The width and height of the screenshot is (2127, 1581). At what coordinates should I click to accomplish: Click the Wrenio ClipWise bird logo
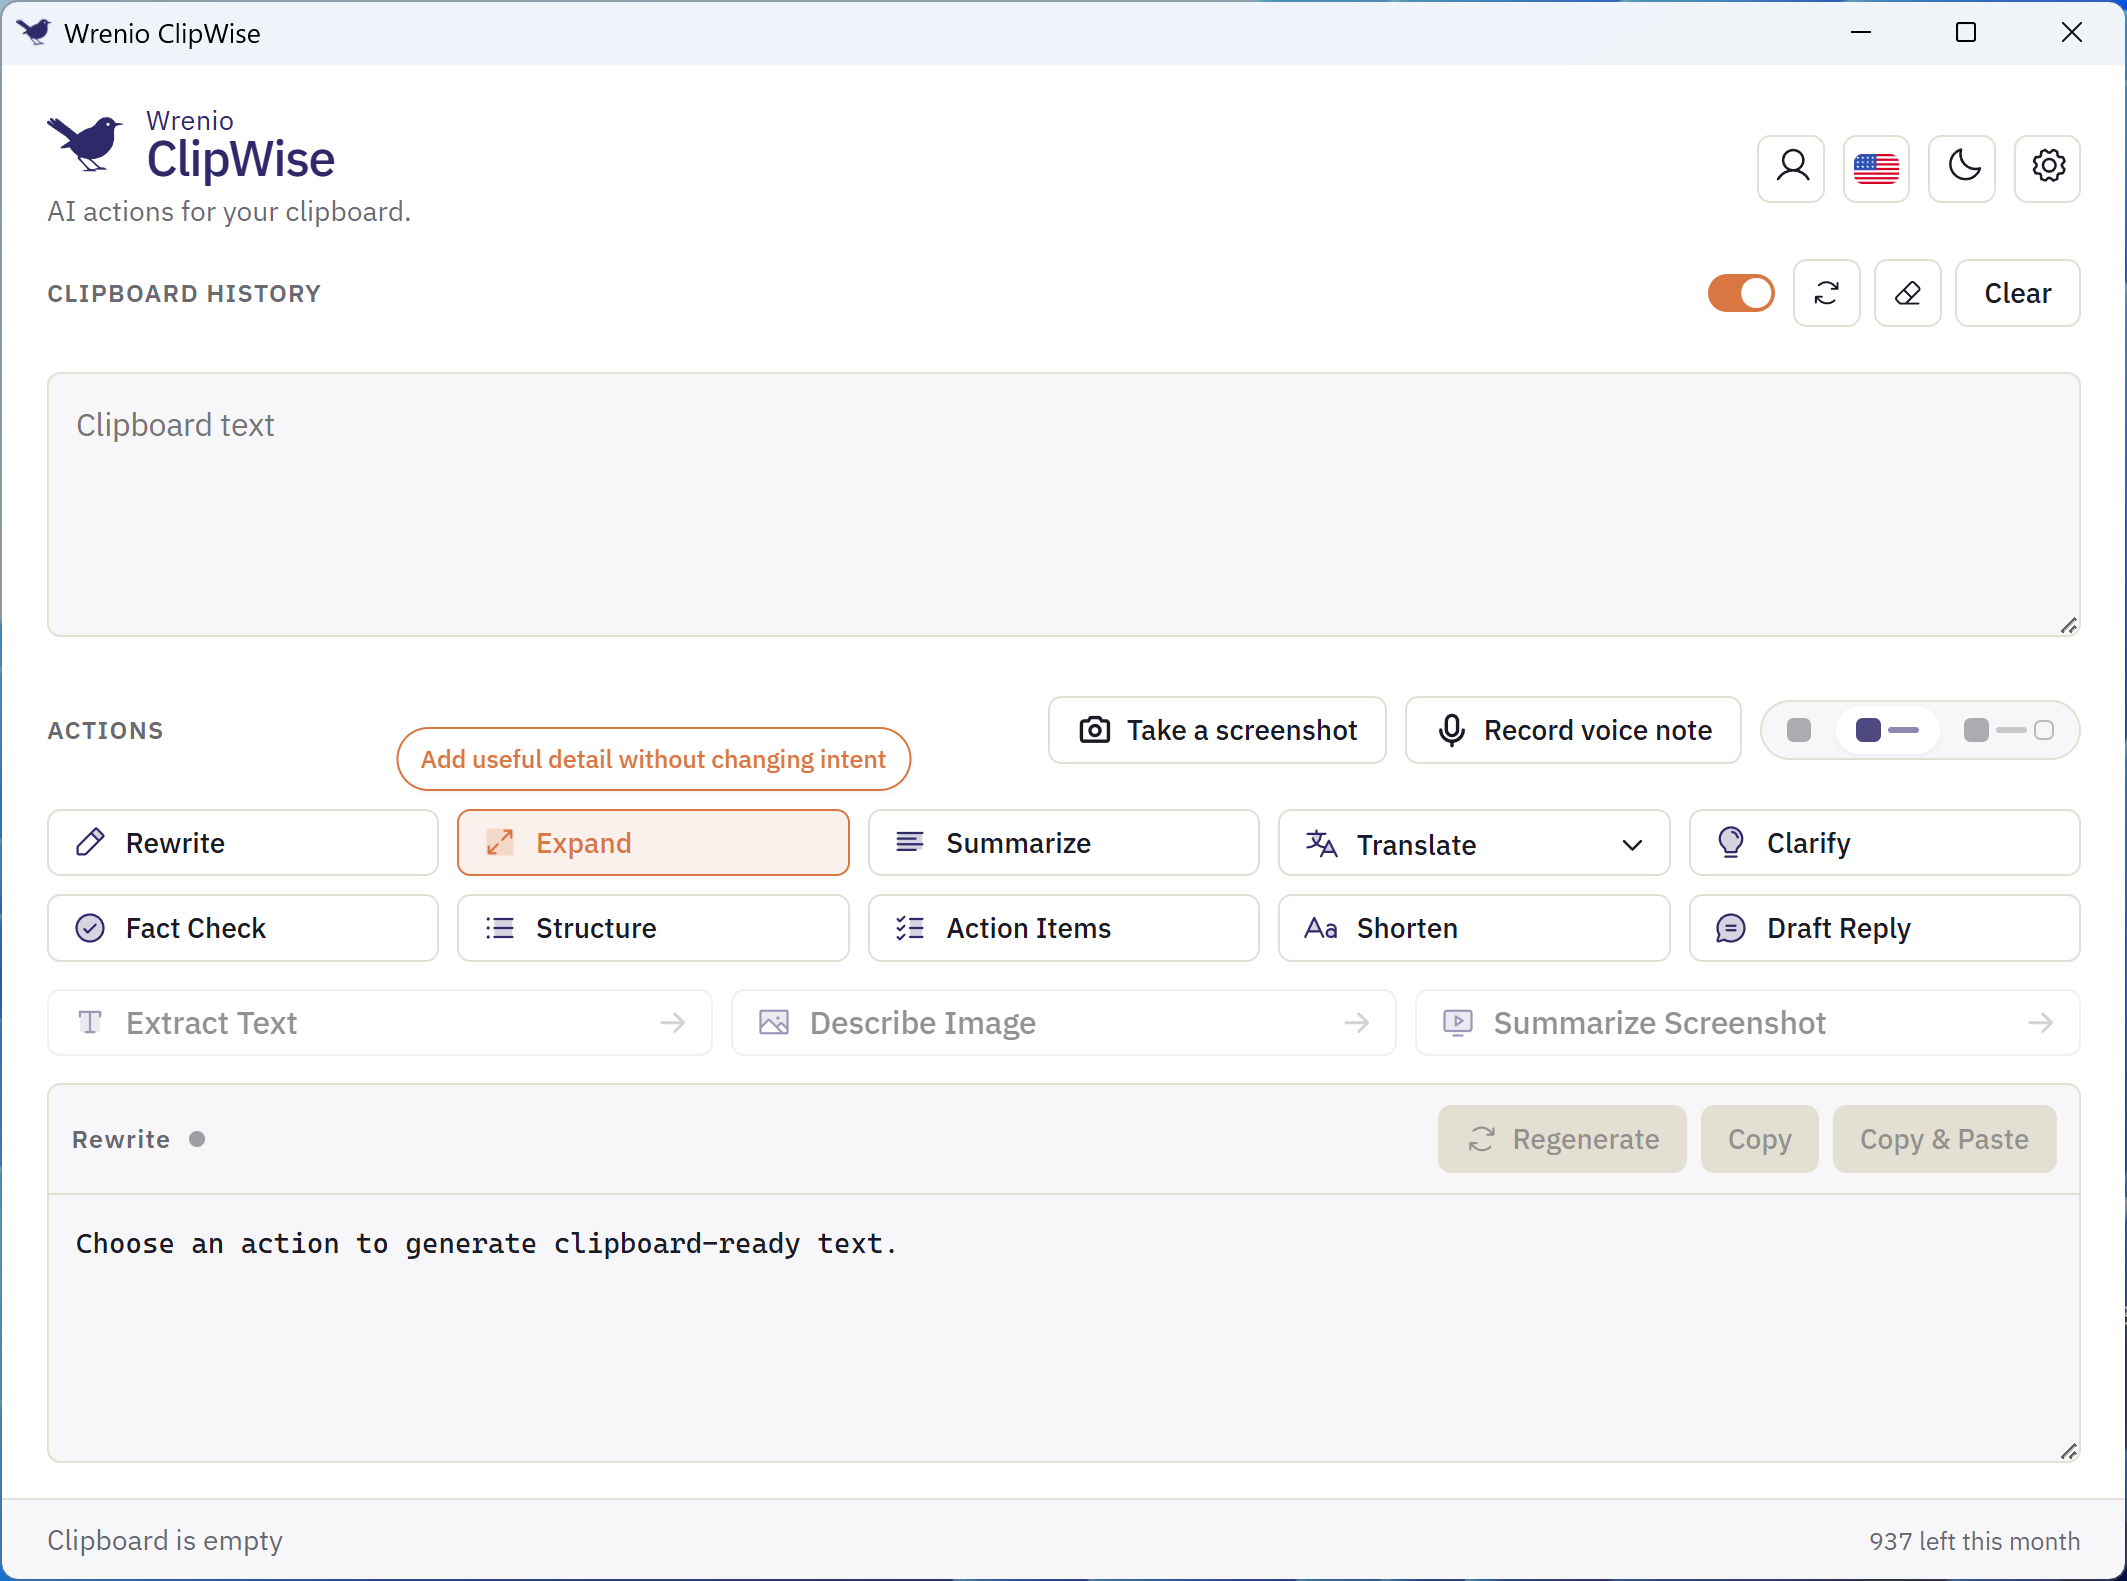(x=85, y=143)
